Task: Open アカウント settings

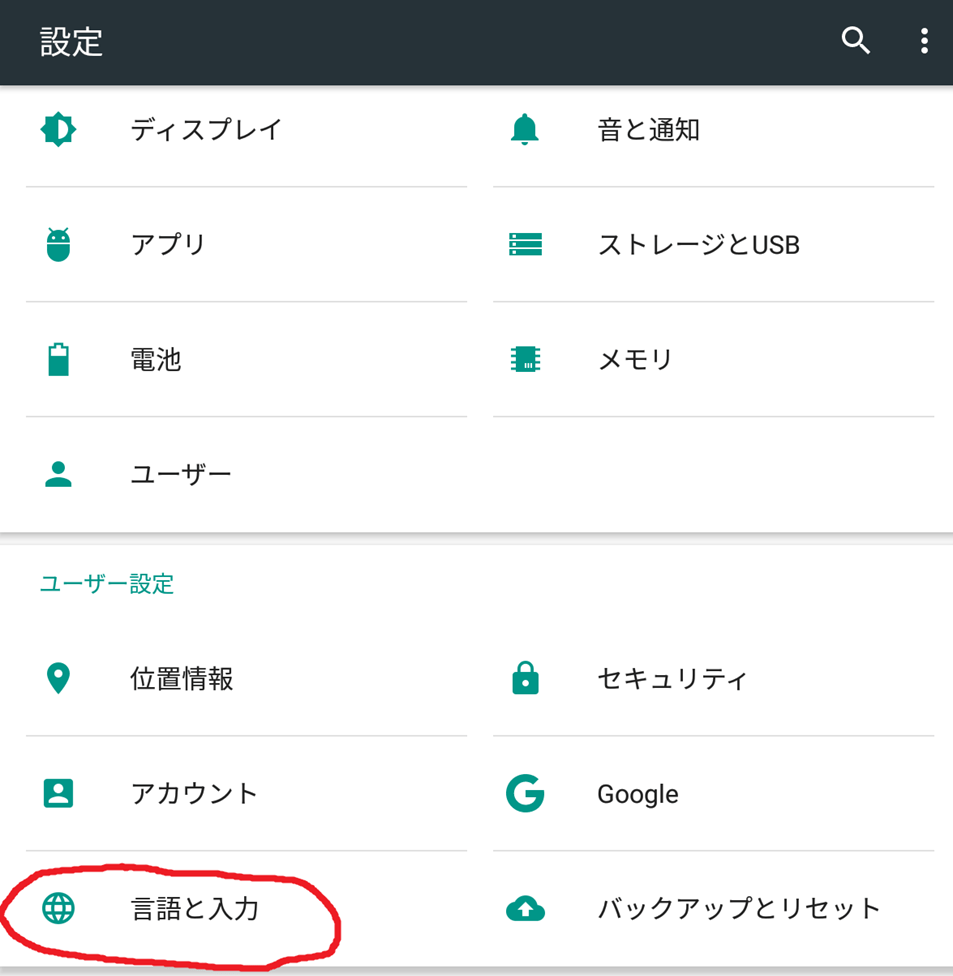Action: (194, 794)
